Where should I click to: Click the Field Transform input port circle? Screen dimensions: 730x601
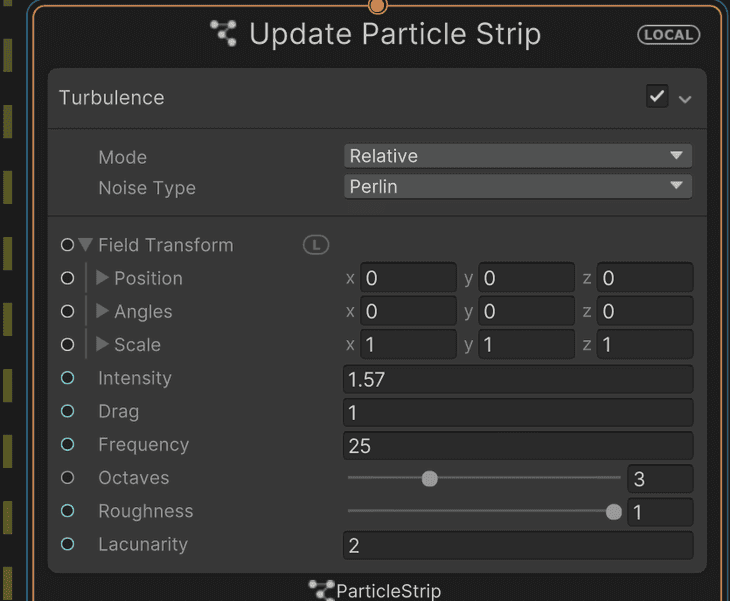(67, 245)
